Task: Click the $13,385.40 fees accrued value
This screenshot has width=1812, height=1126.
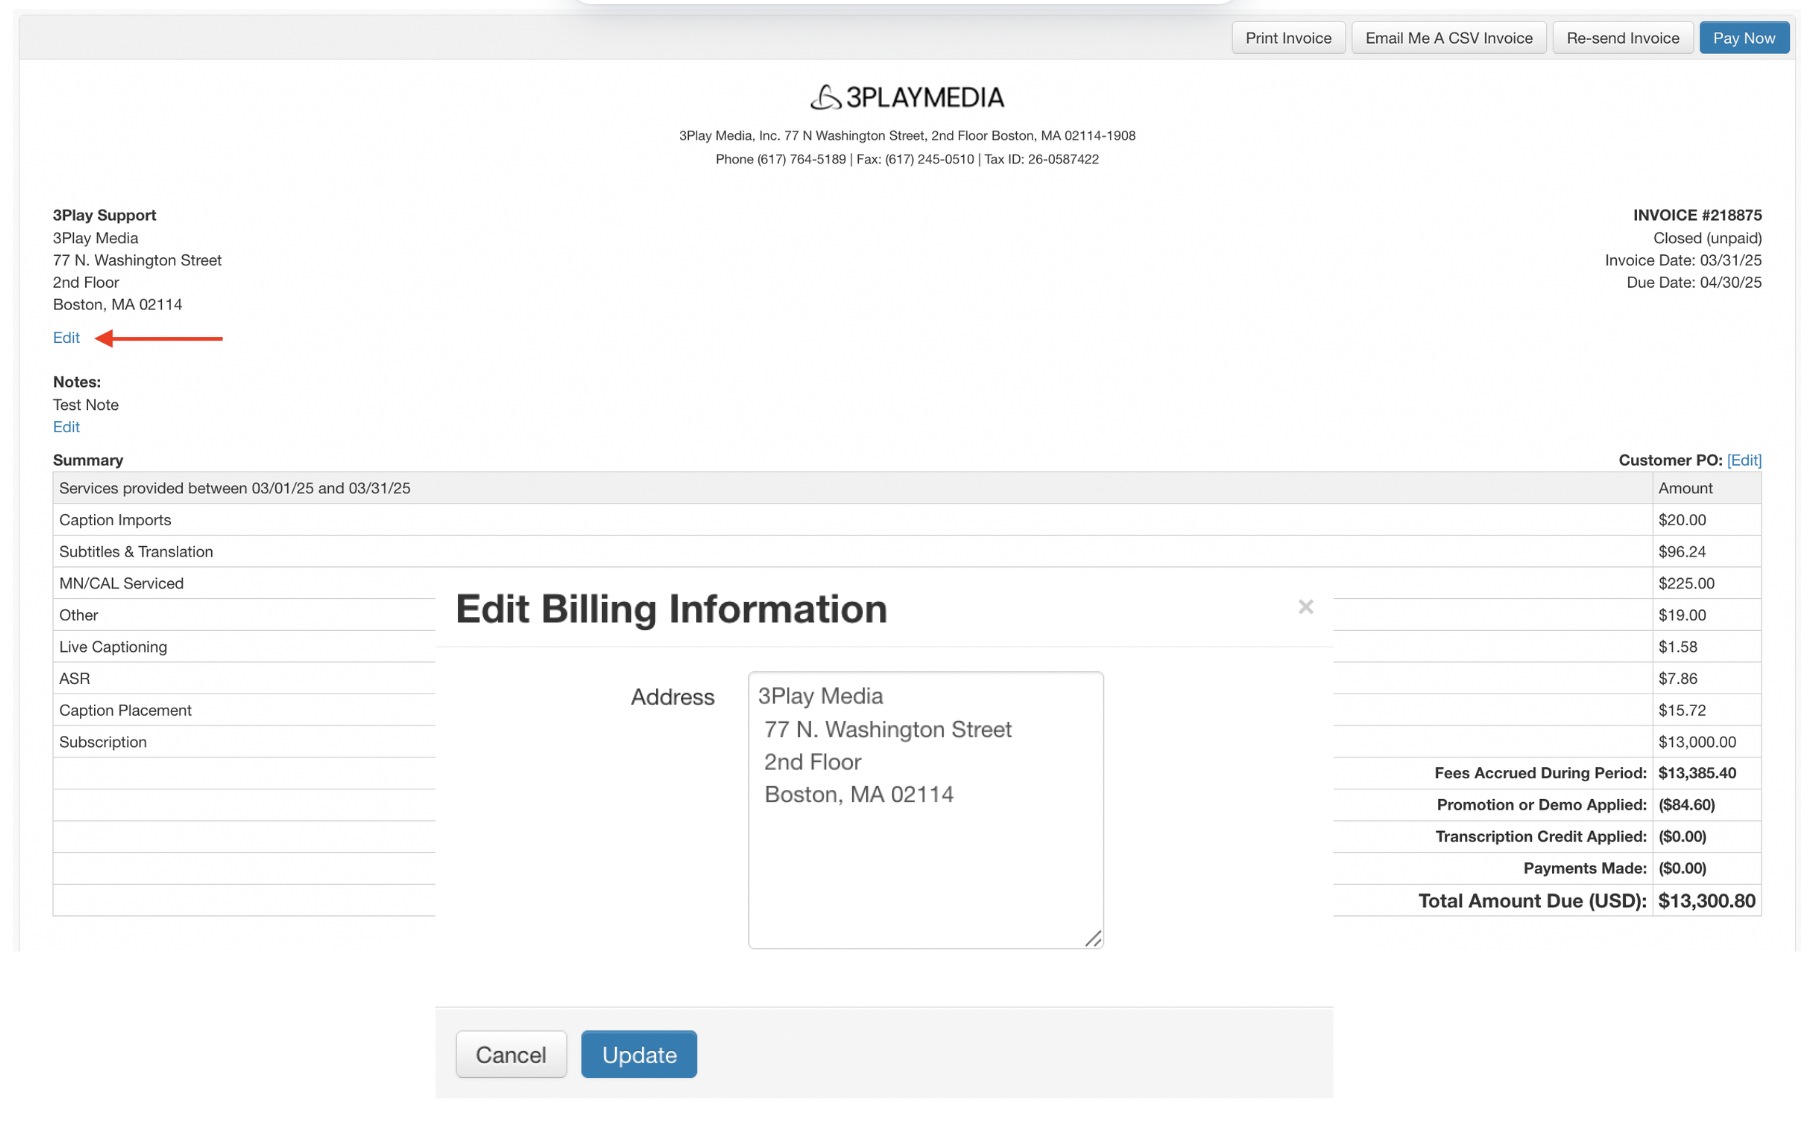Action: [1697, 773]
